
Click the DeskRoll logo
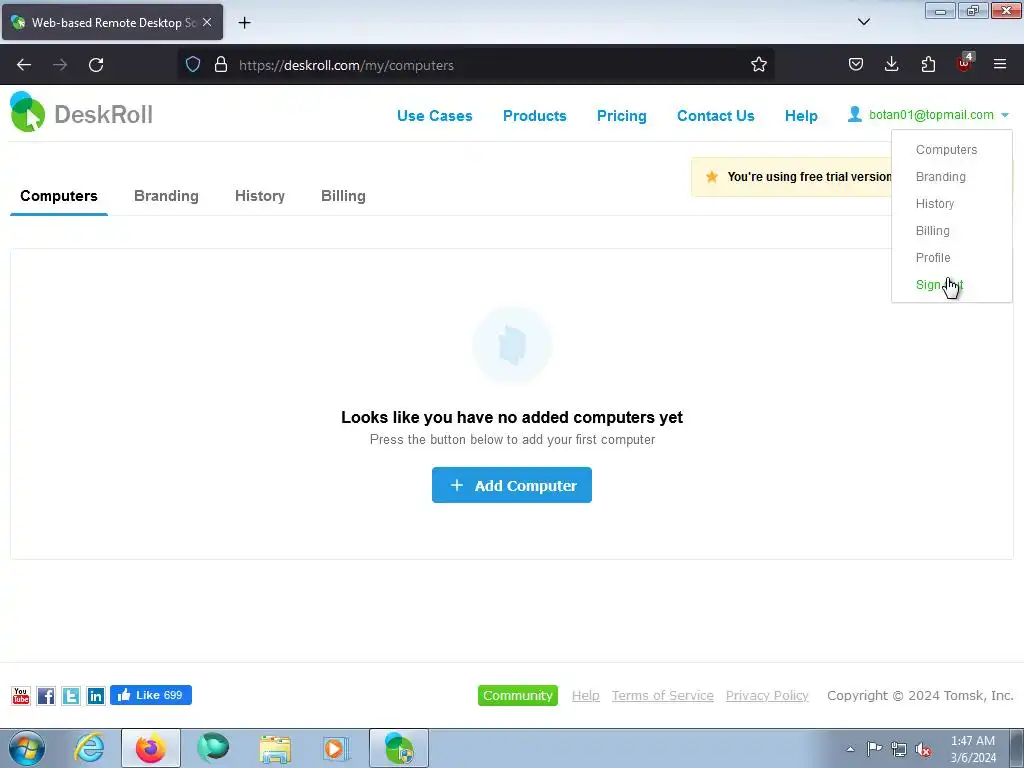pyautogui.click(x=82, y=113)
